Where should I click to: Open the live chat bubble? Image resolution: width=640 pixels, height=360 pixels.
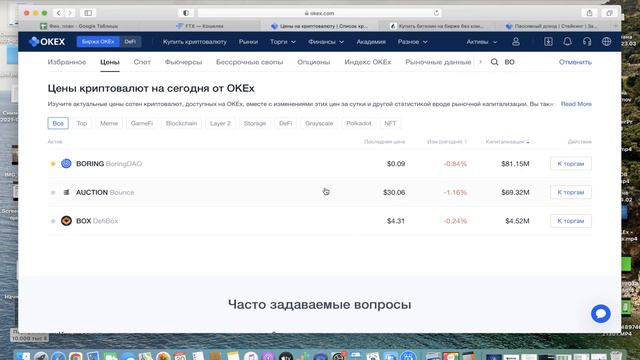601,313
